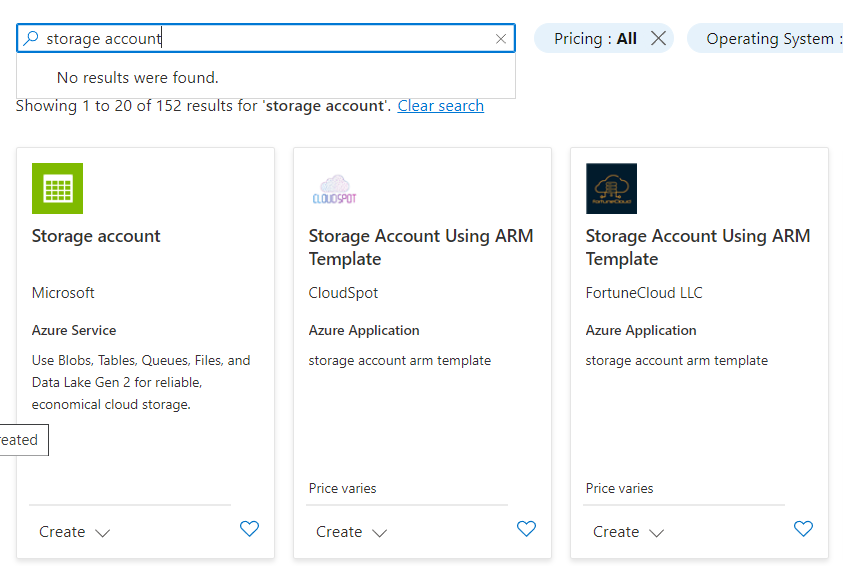Open the green Storage account Microsoft logo
The width and height of the screenshot is (843, 566).
58,189
